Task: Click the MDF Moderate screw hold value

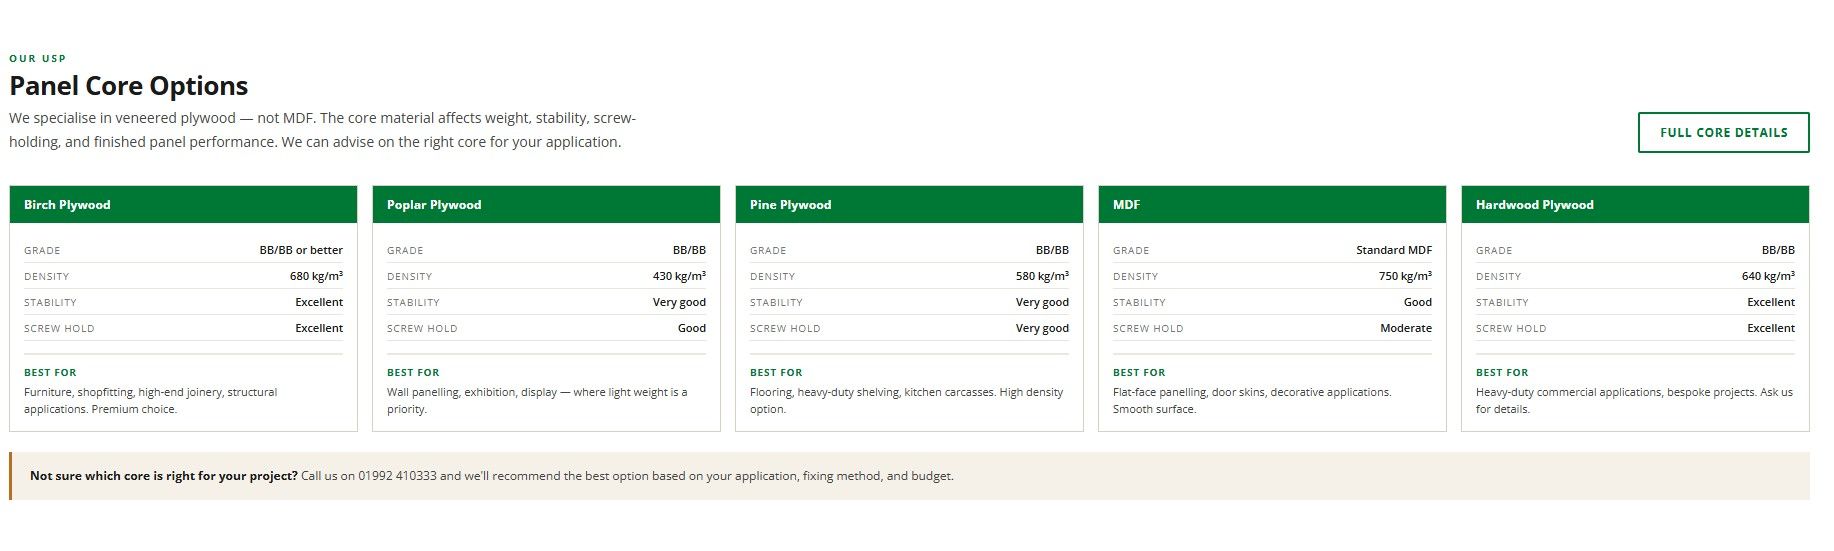Action: pyautogui.click(x=1405, y=328)
